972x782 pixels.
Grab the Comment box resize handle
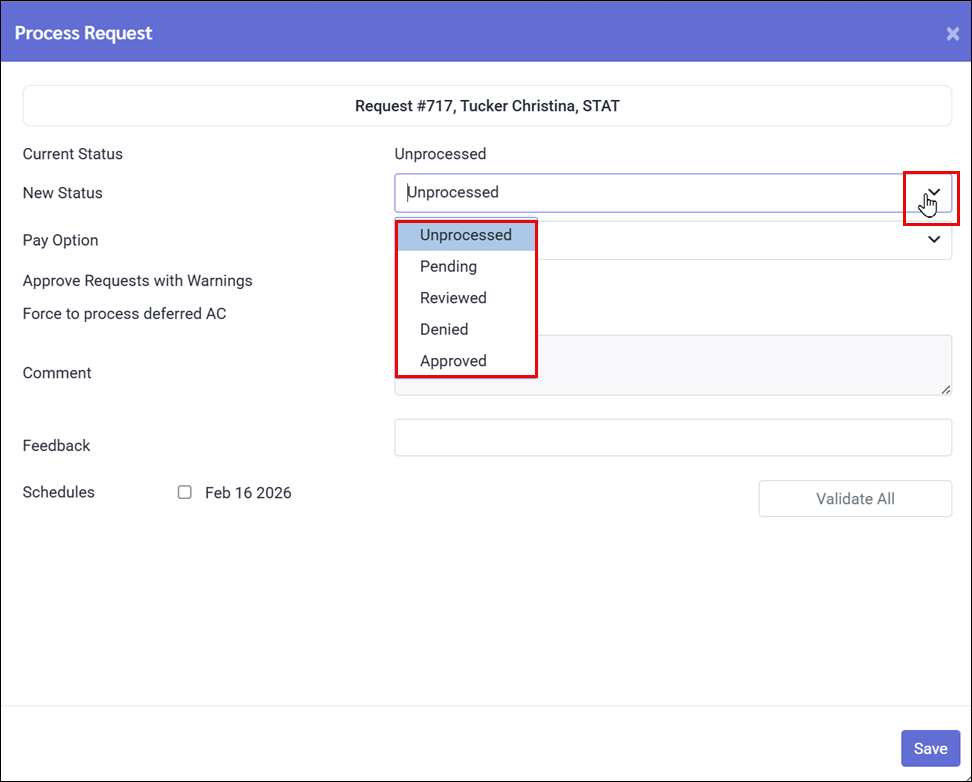click(x=946, y=389)
